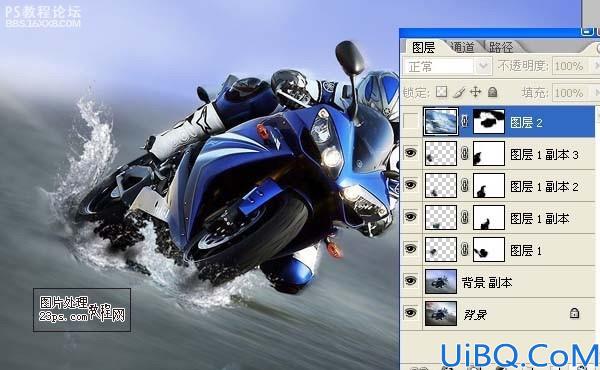Screen dimensions: 600x370
Task: Click link icon on 图层 1 副本 2
Action: 465,186
